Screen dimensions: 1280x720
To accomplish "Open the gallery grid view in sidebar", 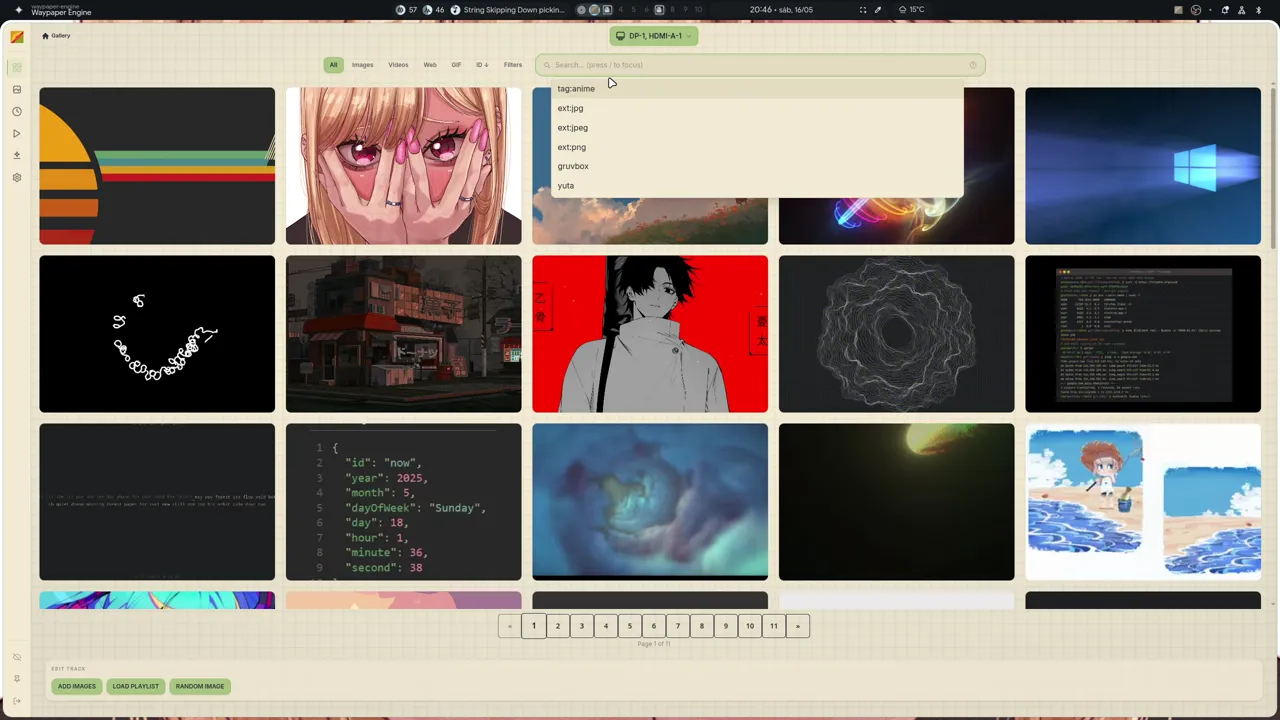I will click(17, 67).
